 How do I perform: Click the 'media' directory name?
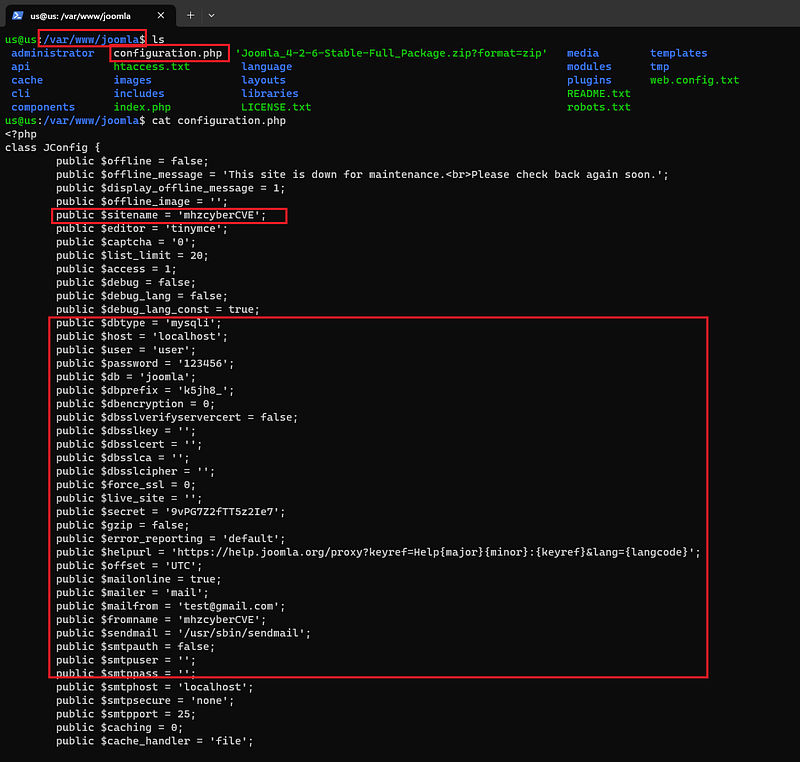(x=583, y=53)
